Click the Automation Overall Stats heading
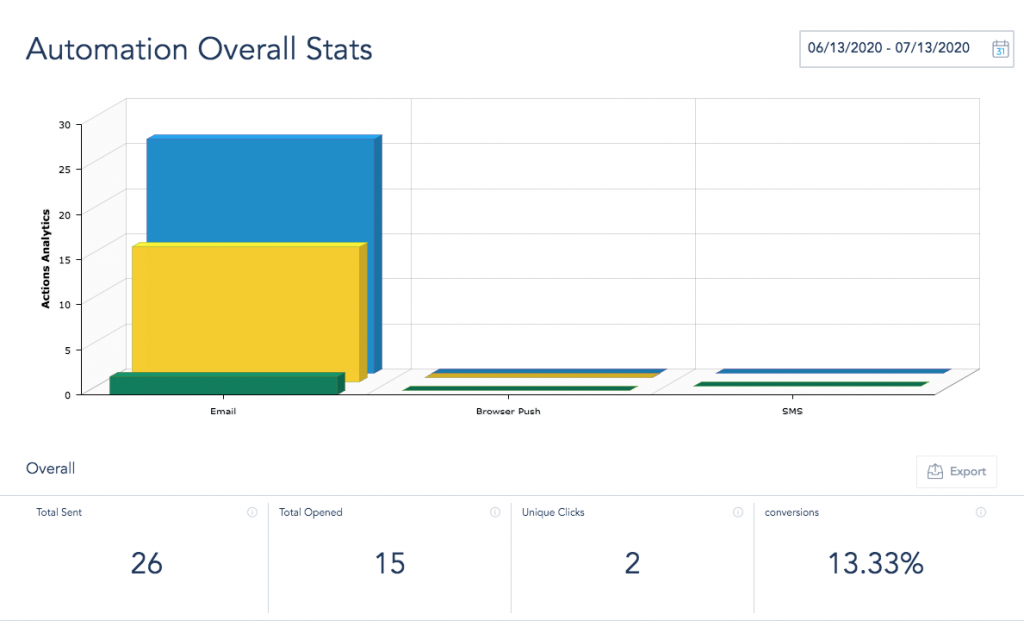The width and height of the screenshot is (1024, 626). pyautogui.click(x=199, y=49)
